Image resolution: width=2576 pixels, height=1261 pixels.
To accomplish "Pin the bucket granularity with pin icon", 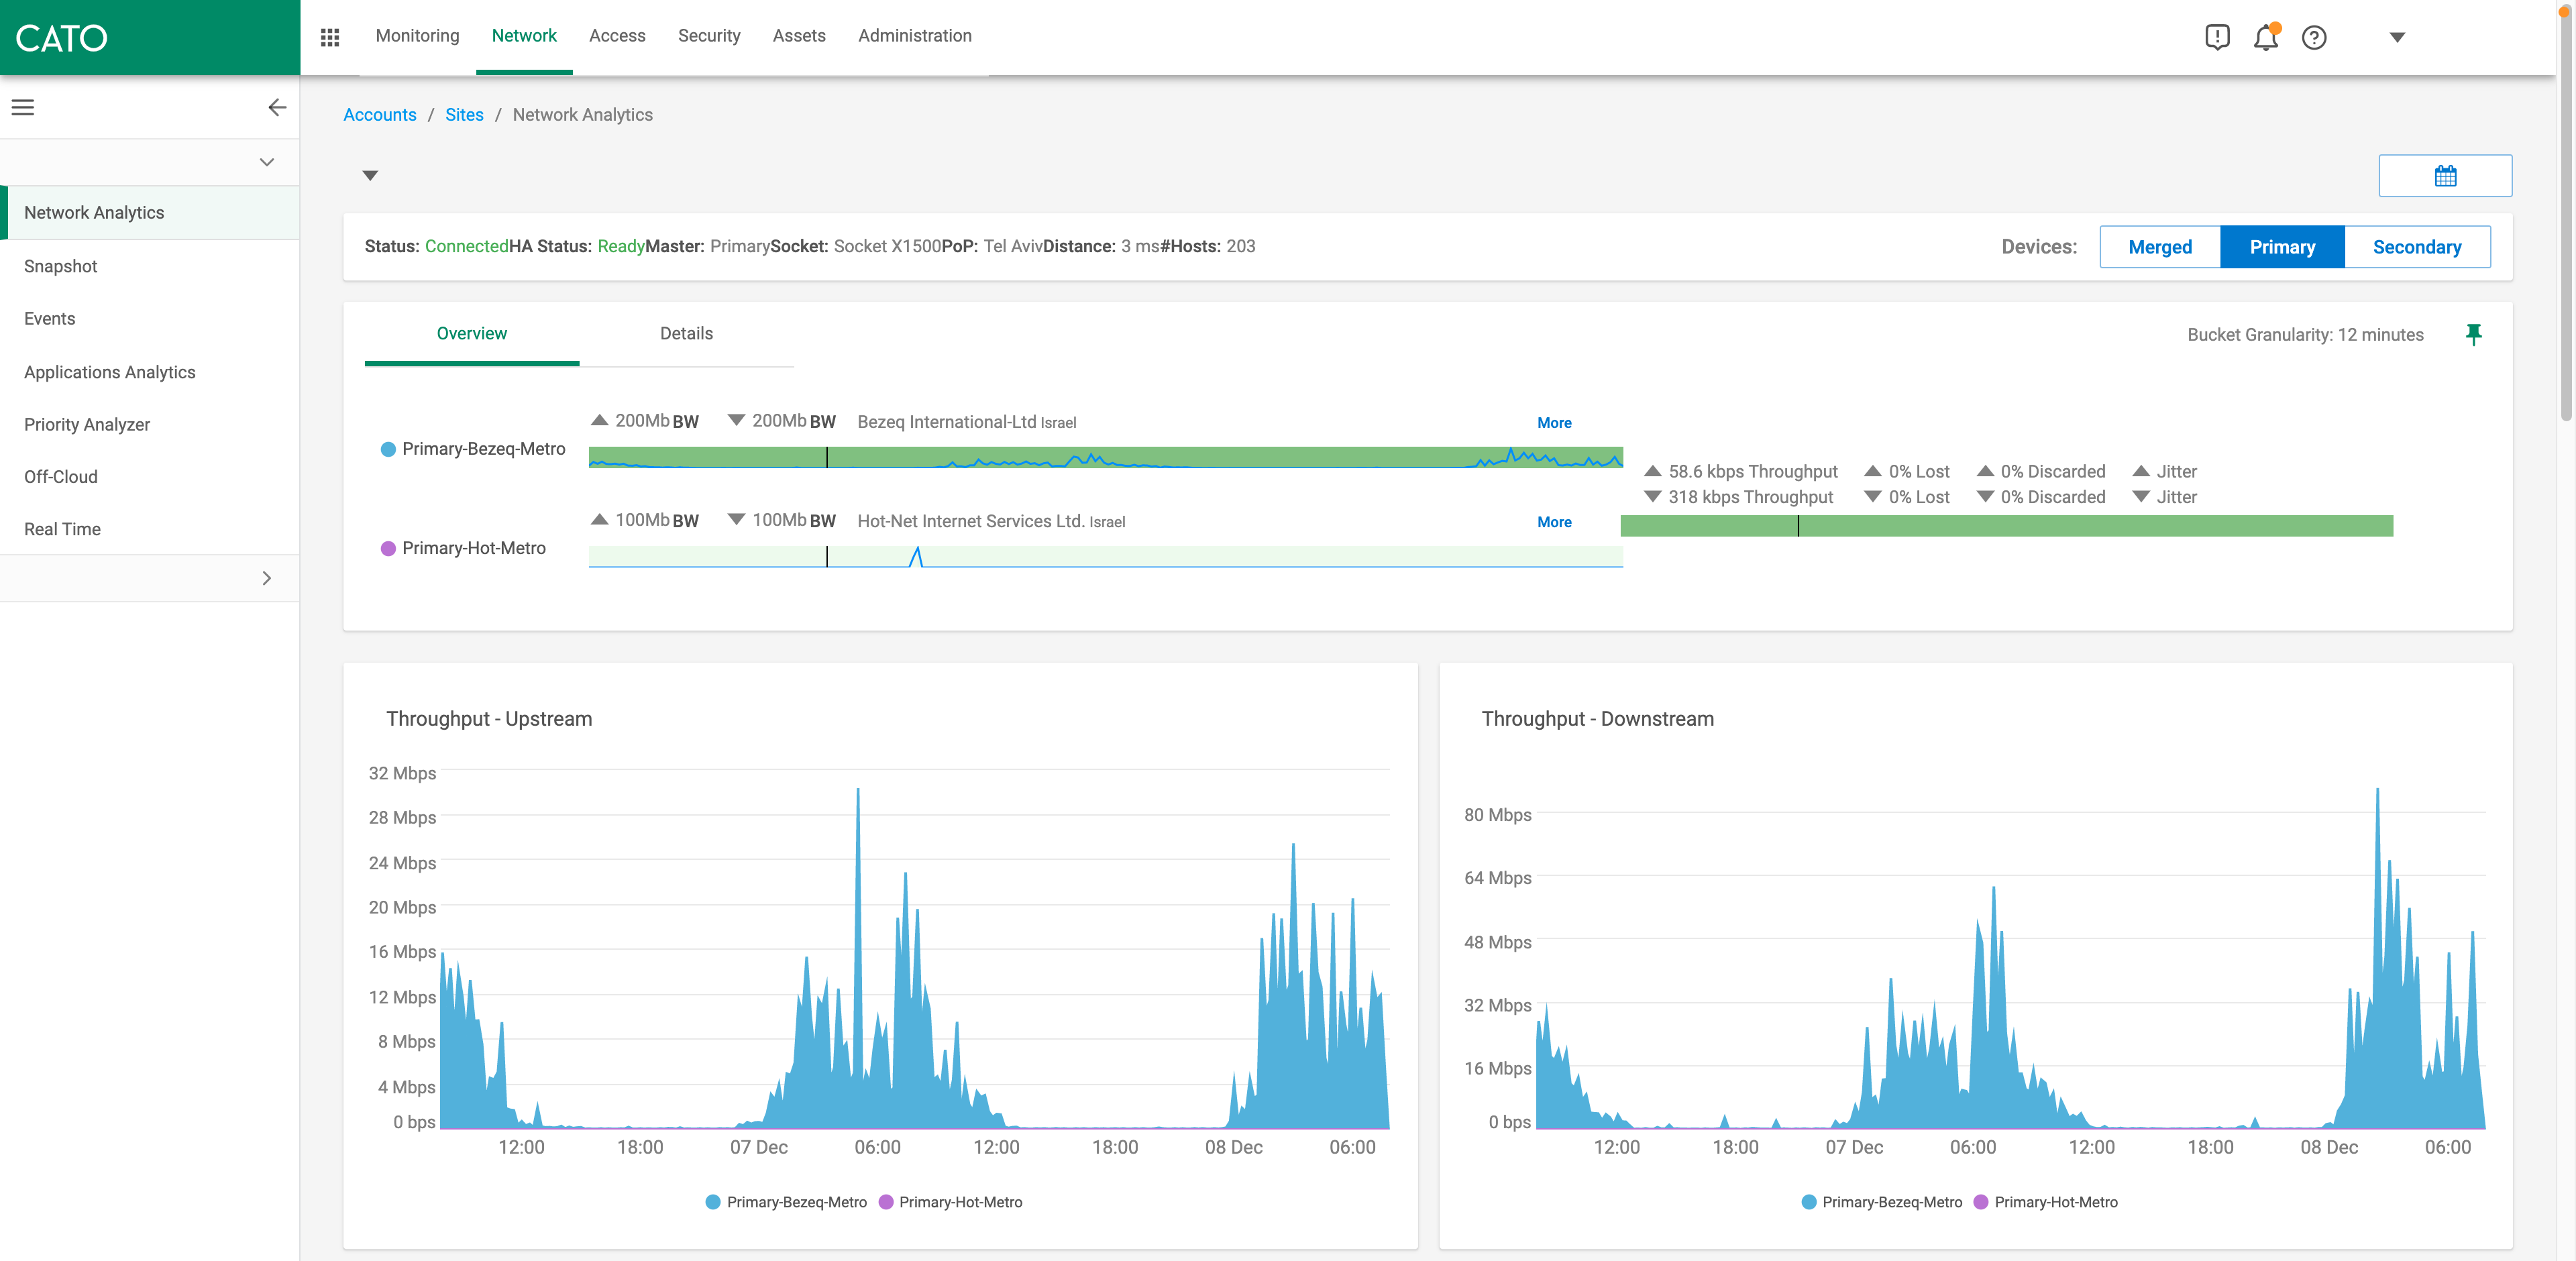I will click(2473, 334).
